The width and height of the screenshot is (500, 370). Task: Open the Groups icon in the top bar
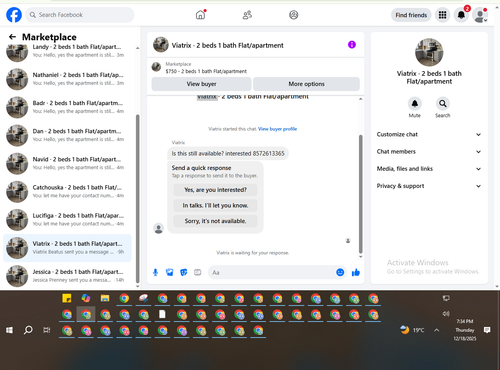pos(294,15)
